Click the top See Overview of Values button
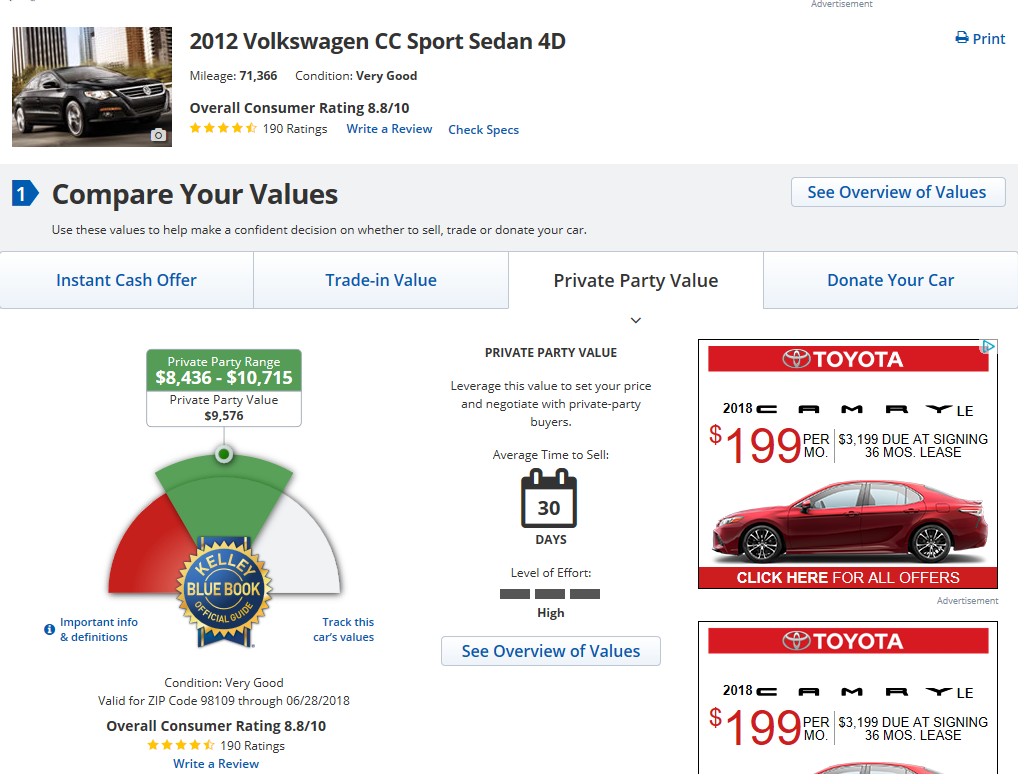The height and width of the screenshot is (774, 1018). click(x=897, y=192)
